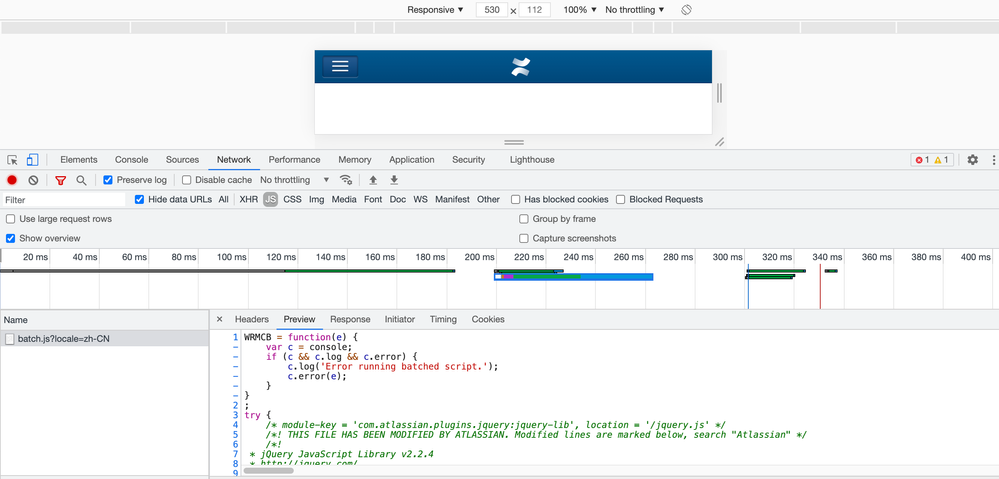Click the viewport width field 530
Screen dimensions: 999x479
[x=492, y=10]
